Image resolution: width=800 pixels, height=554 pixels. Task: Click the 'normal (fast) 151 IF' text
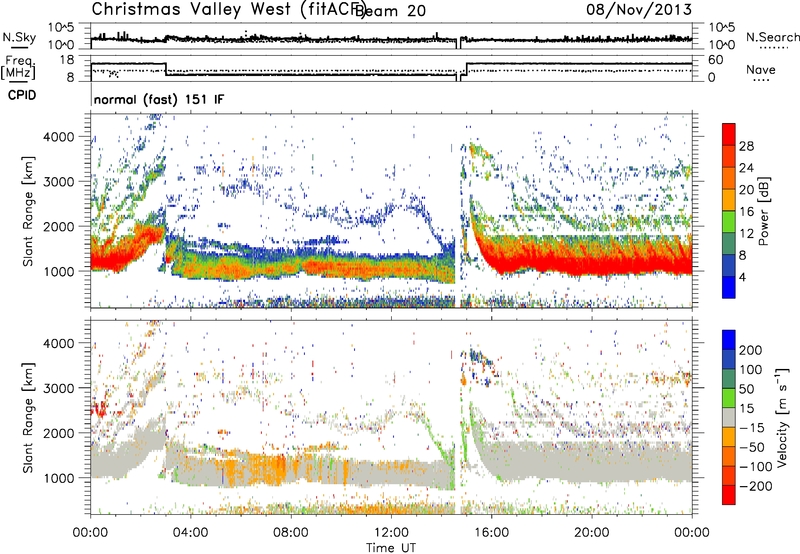[159, 99]
